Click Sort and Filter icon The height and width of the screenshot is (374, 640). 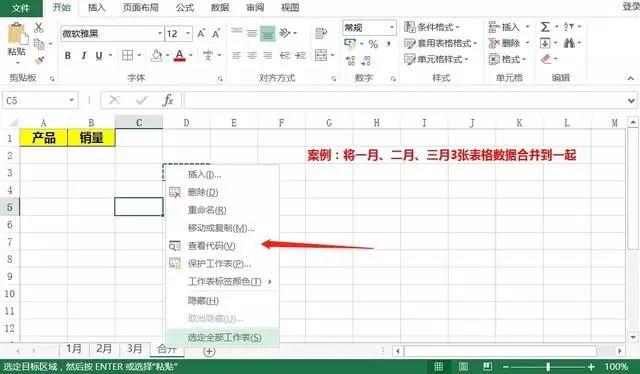click(569, 27)
